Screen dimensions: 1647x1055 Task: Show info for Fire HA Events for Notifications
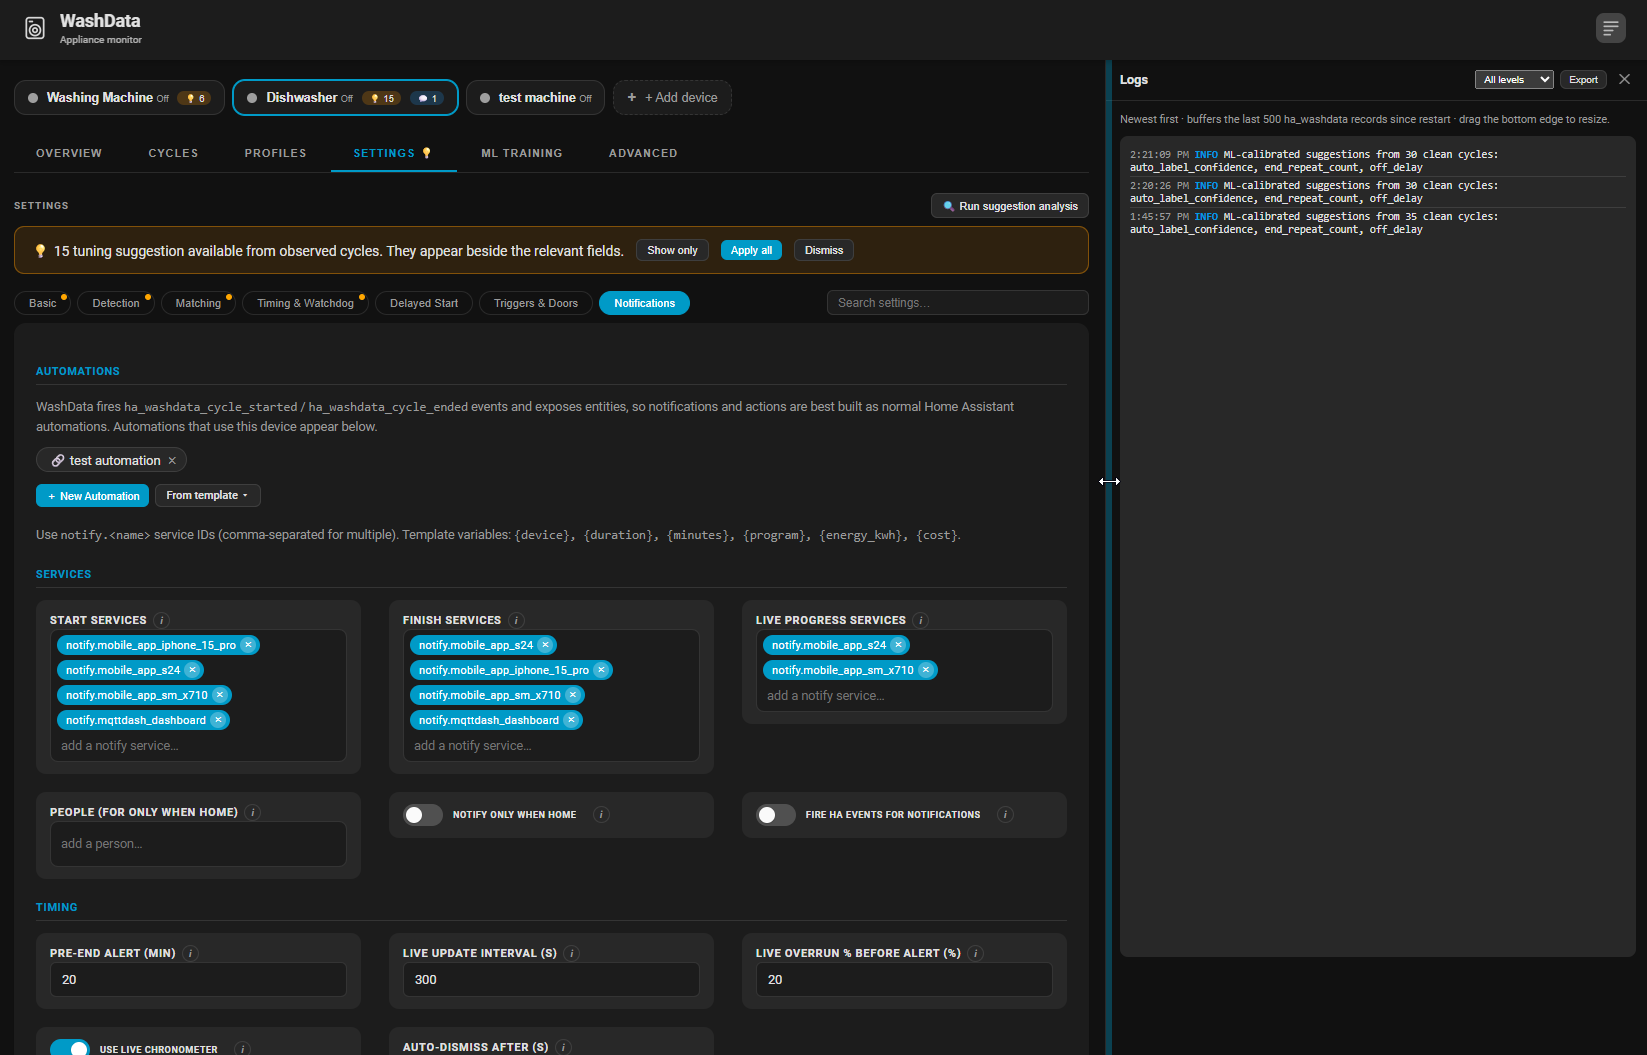[x=1006, y=815]
